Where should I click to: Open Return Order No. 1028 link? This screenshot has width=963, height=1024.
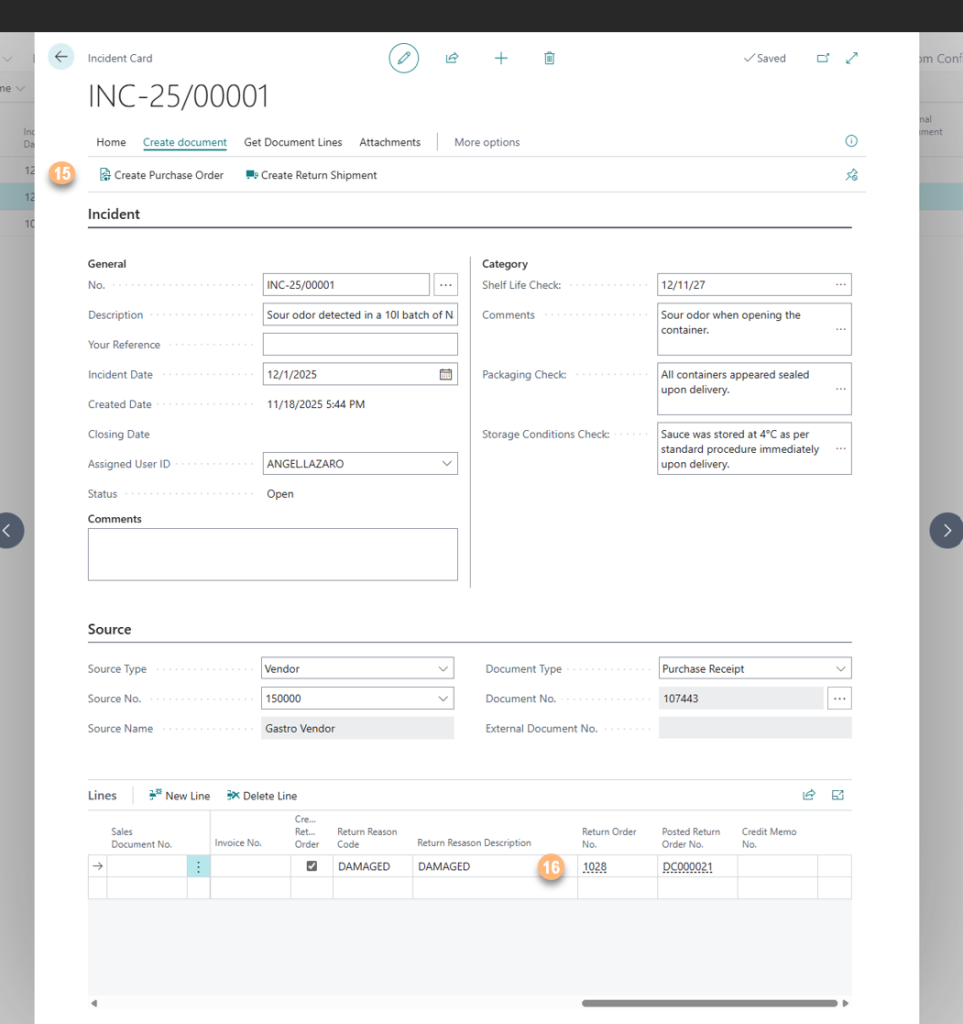(595, 867)
